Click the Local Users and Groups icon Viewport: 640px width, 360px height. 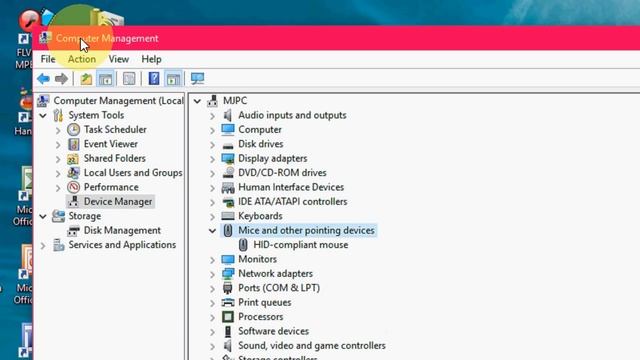[73, 173]
